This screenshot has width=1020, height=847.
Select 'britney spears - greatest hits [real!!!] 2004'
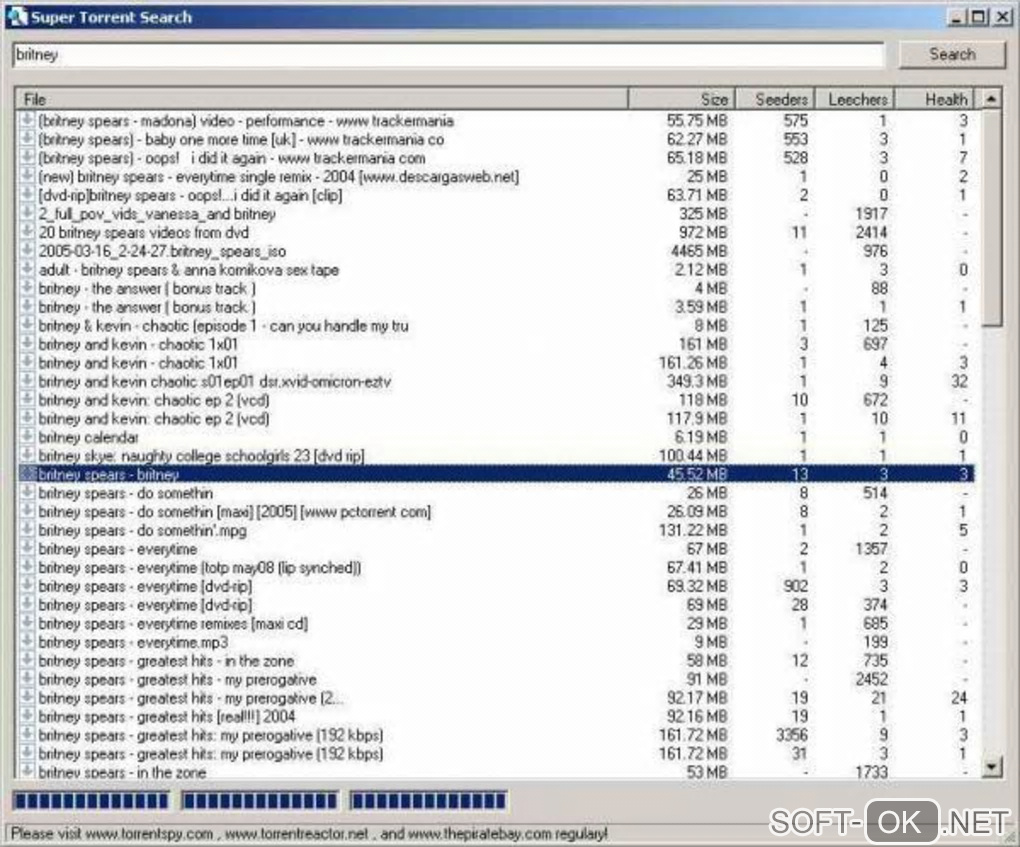pyautogui.click(x=167, y=717)
